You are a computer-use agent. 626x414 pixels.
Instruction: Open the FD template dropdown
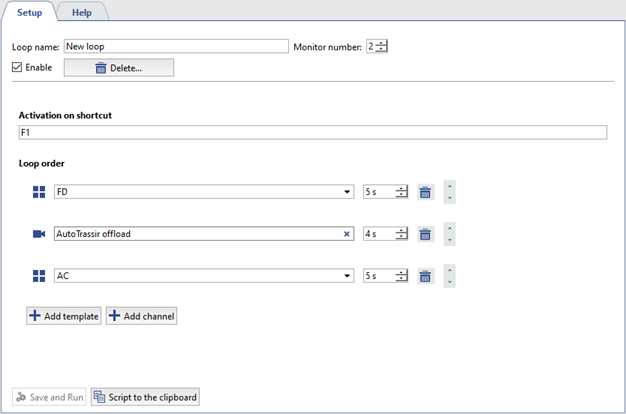click(x=347, y=192)
